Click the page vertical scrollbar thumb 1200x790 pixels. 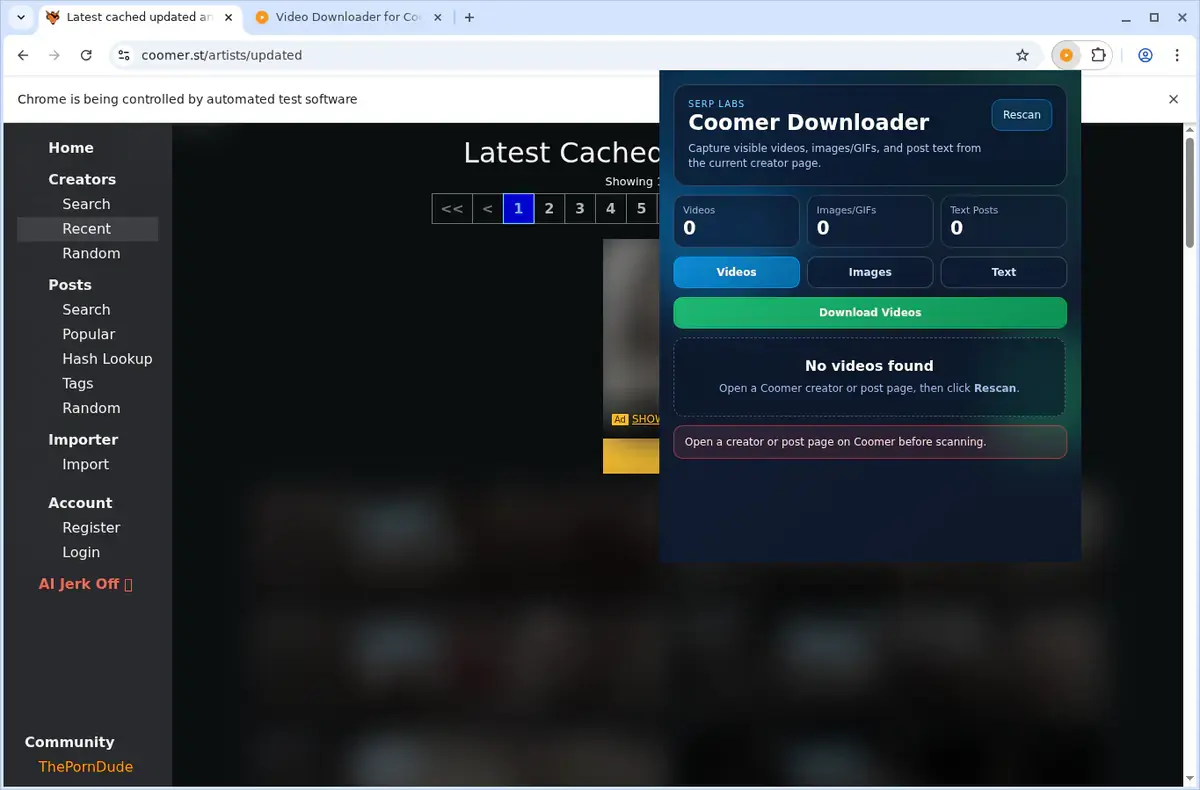click(1190, 193)
